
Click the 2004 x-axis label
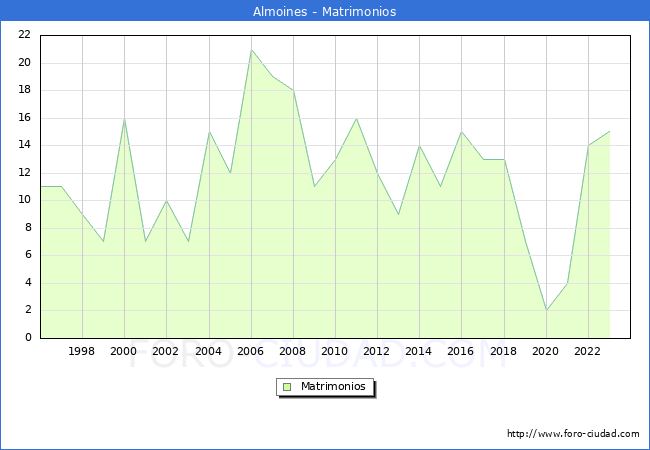click(209, 351)
